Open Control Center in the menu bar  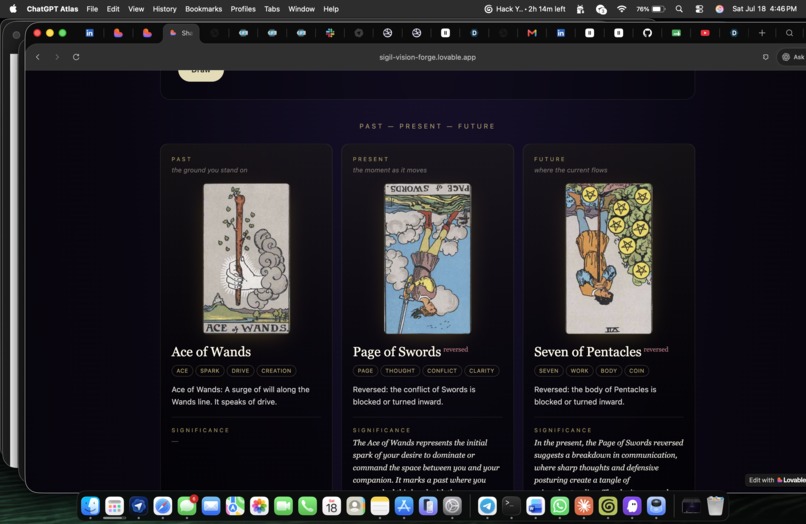pos(699,9)
